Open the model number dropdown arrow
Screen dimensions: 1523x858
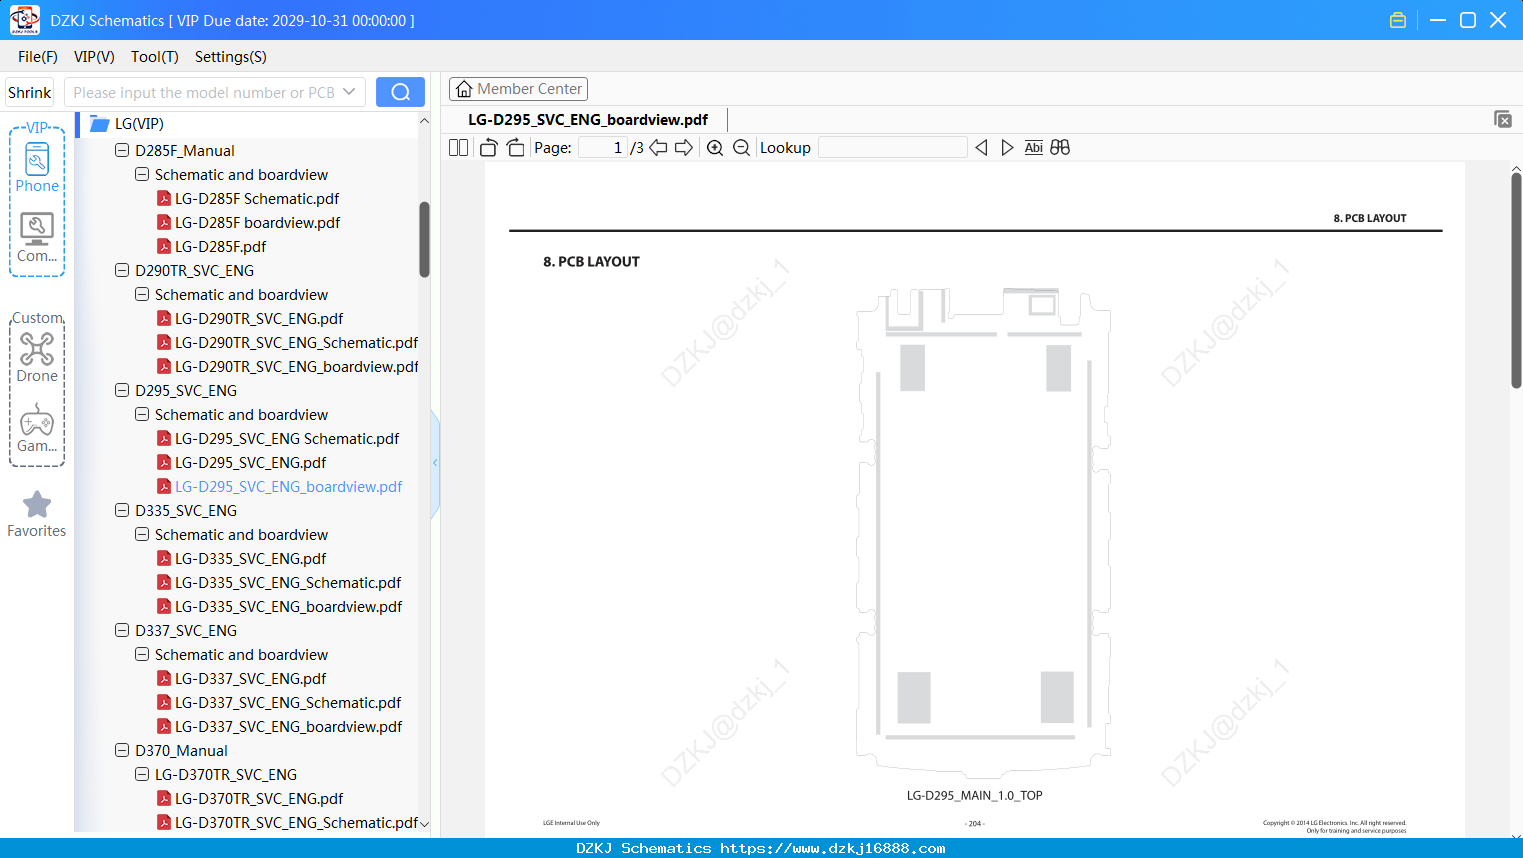(349, 92)
